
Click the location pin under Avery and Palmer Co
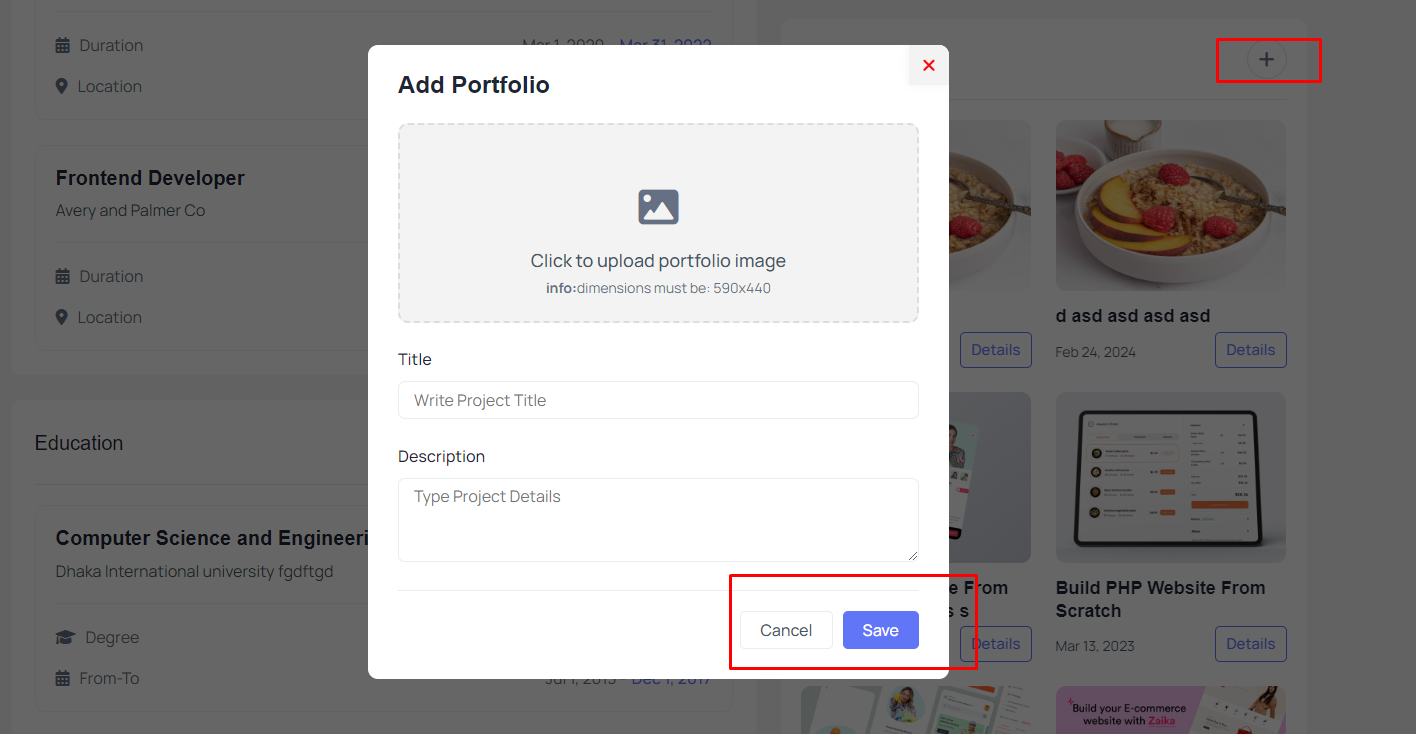pos(61,317)
